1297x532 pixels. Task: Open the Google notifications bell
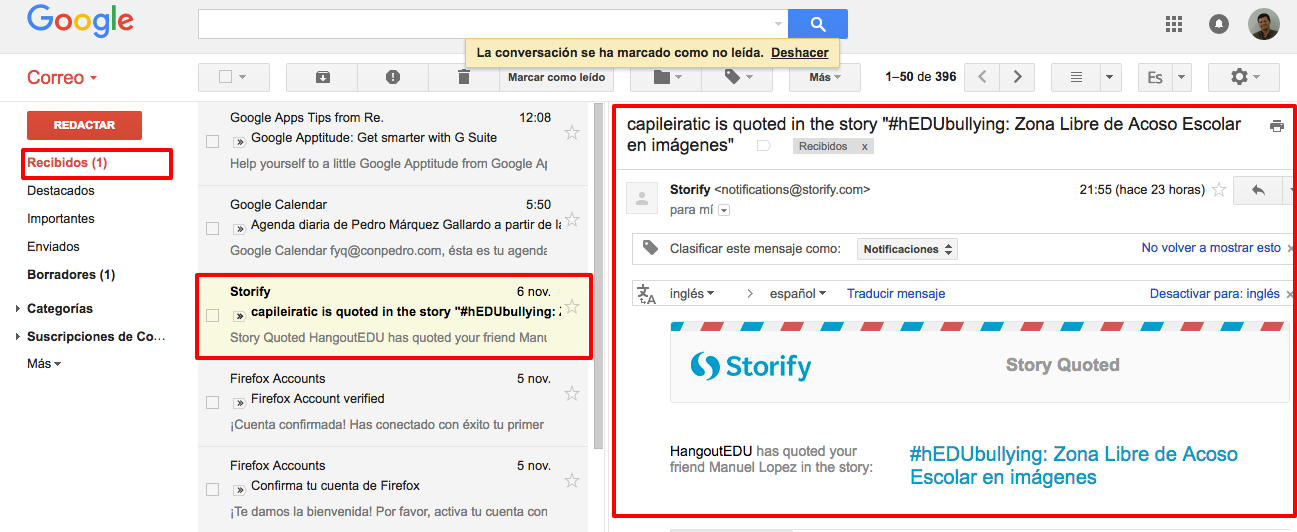(1218, 24)
